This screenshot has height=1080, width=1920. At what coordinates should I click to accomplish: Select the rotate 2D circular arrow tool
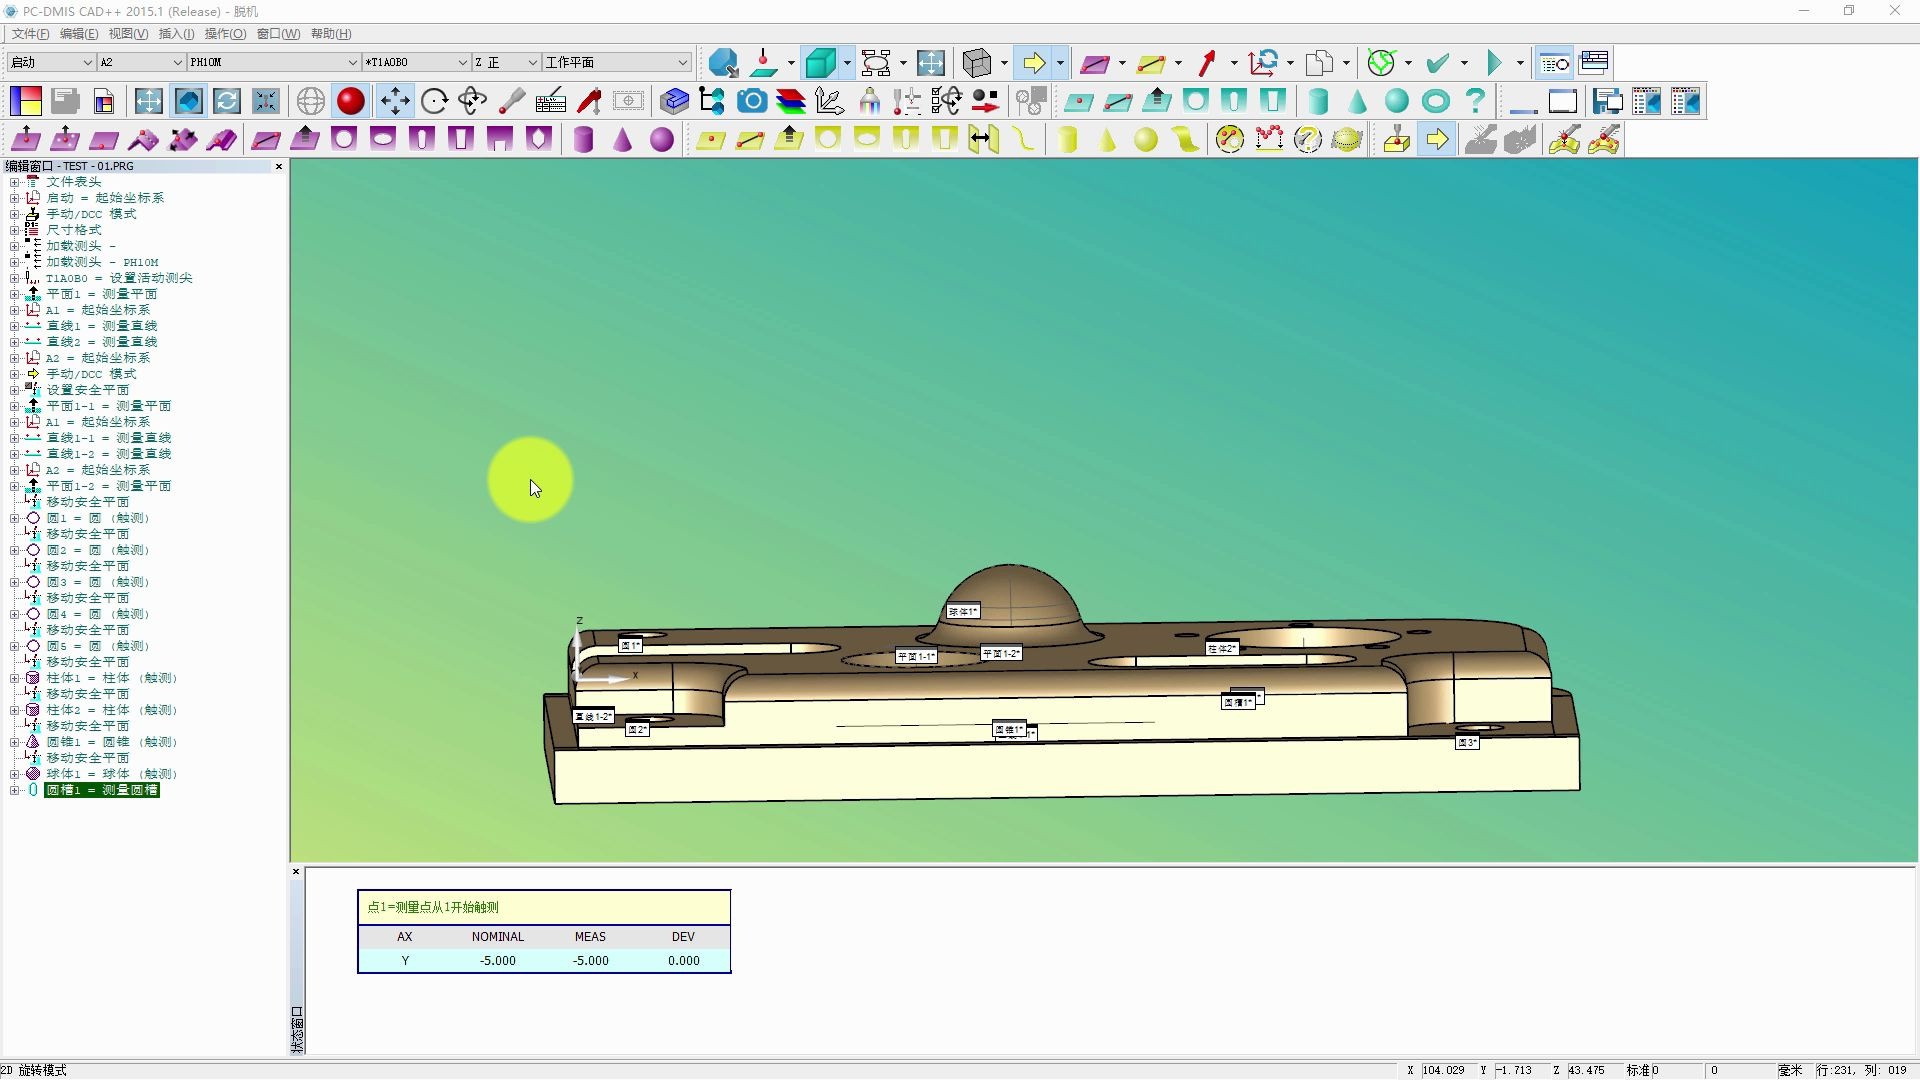pyautogui.click(x=434, y=101)
